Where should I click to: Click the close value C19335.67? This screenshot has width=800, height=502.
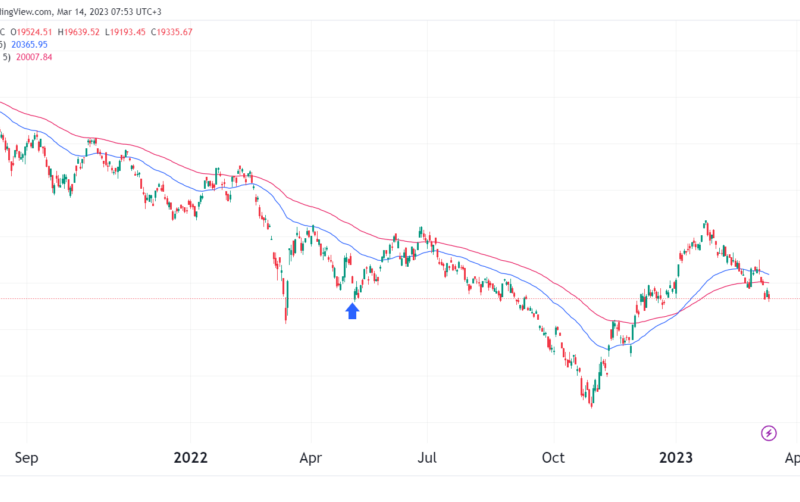click(171, 32)
